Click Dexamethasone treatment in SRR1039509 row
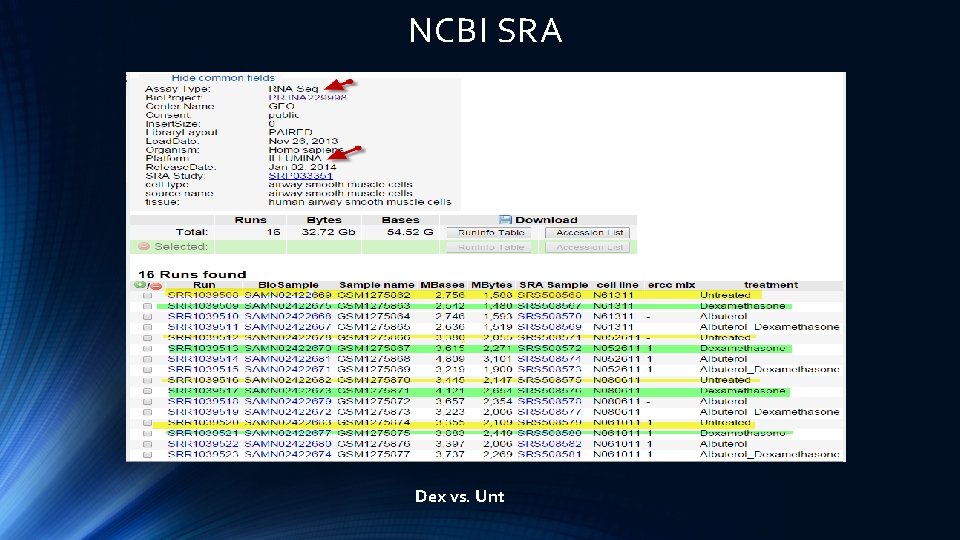 point(743,306)
